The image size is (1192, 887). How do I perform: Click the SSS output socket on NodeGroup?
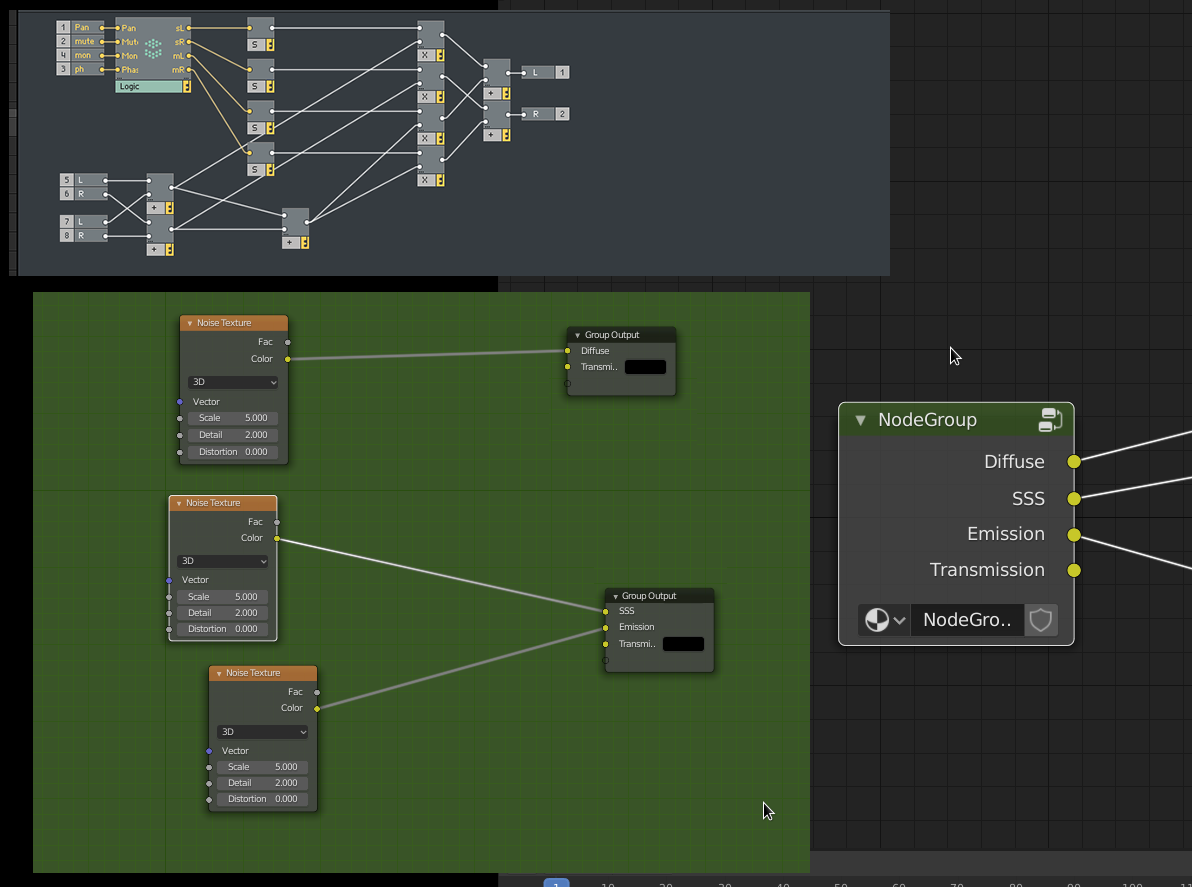point(1073,499)
